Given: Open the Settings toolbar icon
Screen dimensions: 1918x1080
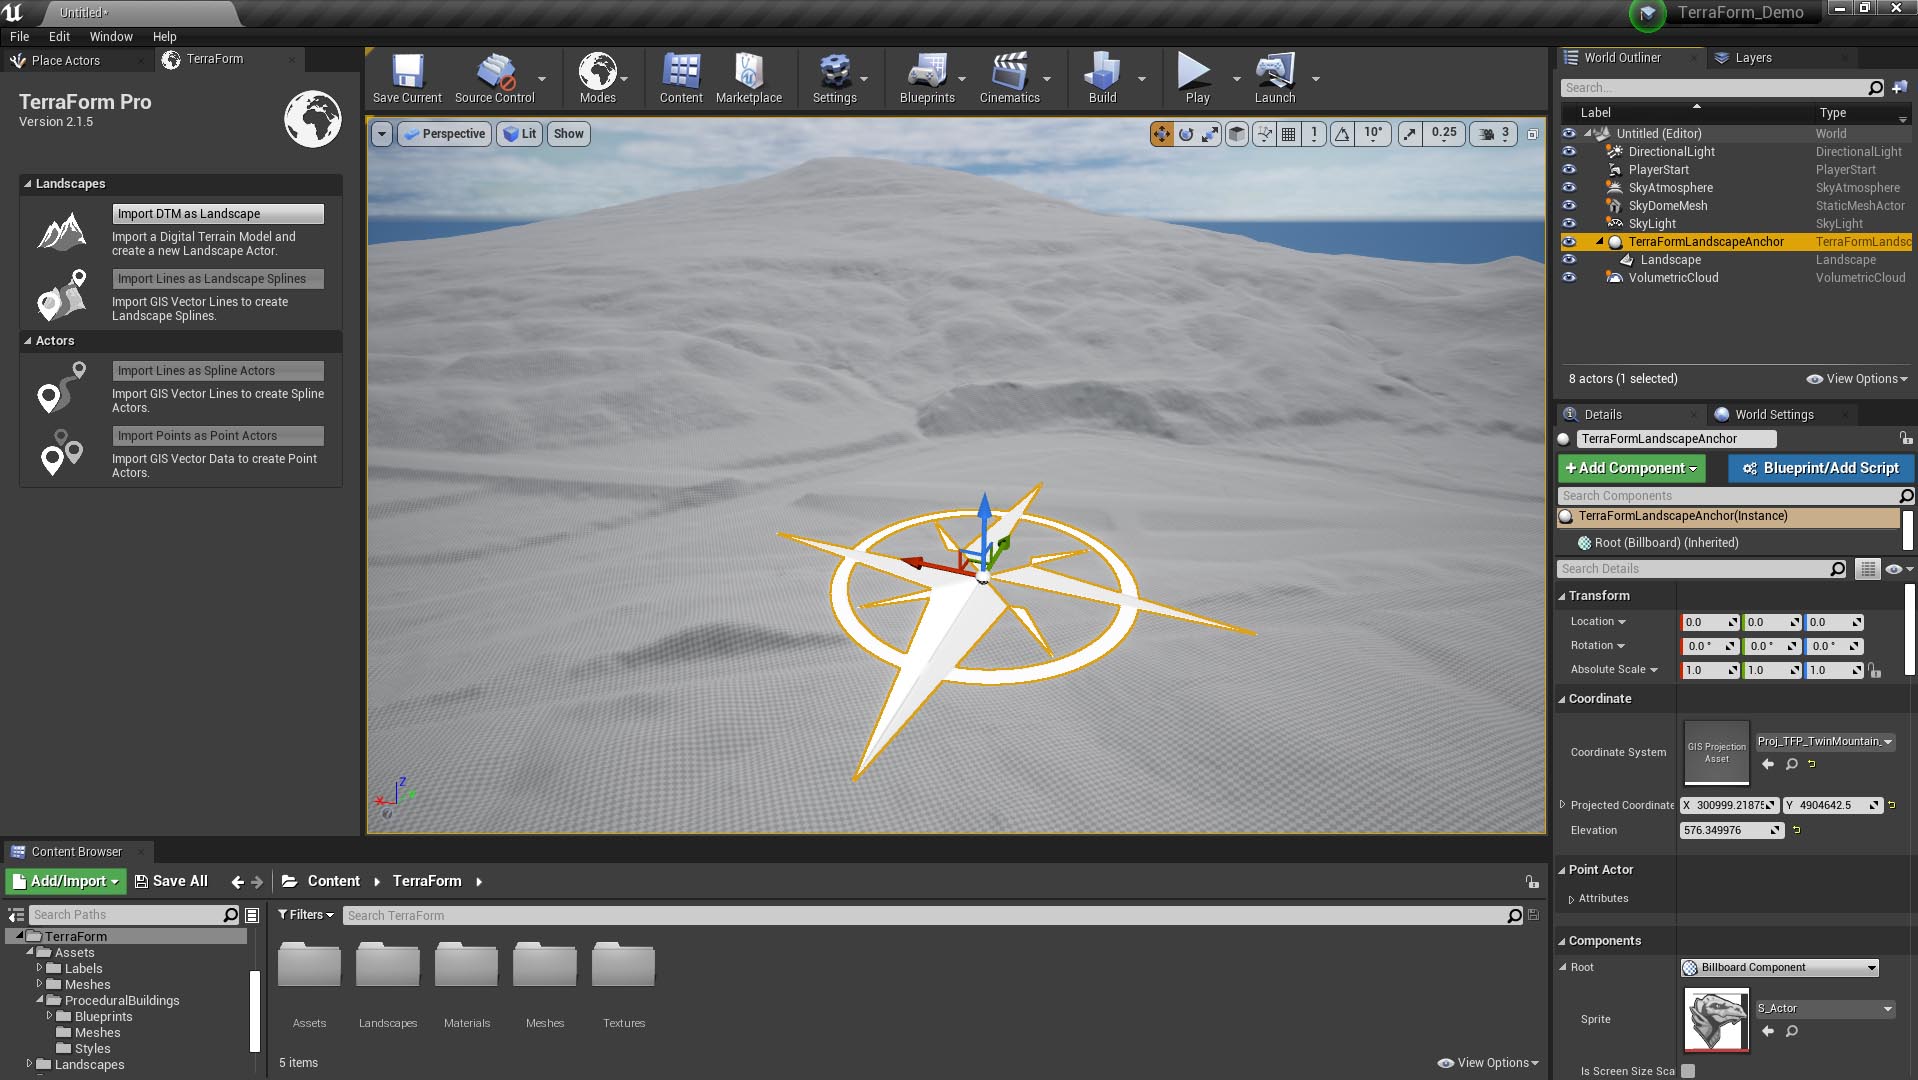Looking at the screenshot, I should coord(834,78).
